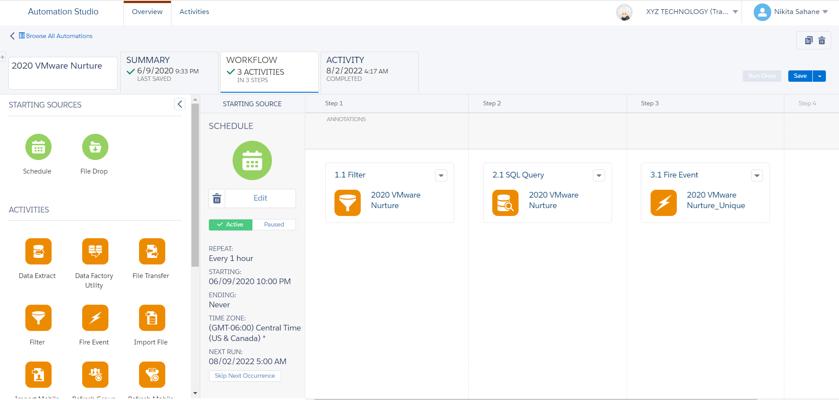Pick the Fire Event activity icon in palette
The height and width of the screenshot is (400, 839).
[x=95, y=318]
